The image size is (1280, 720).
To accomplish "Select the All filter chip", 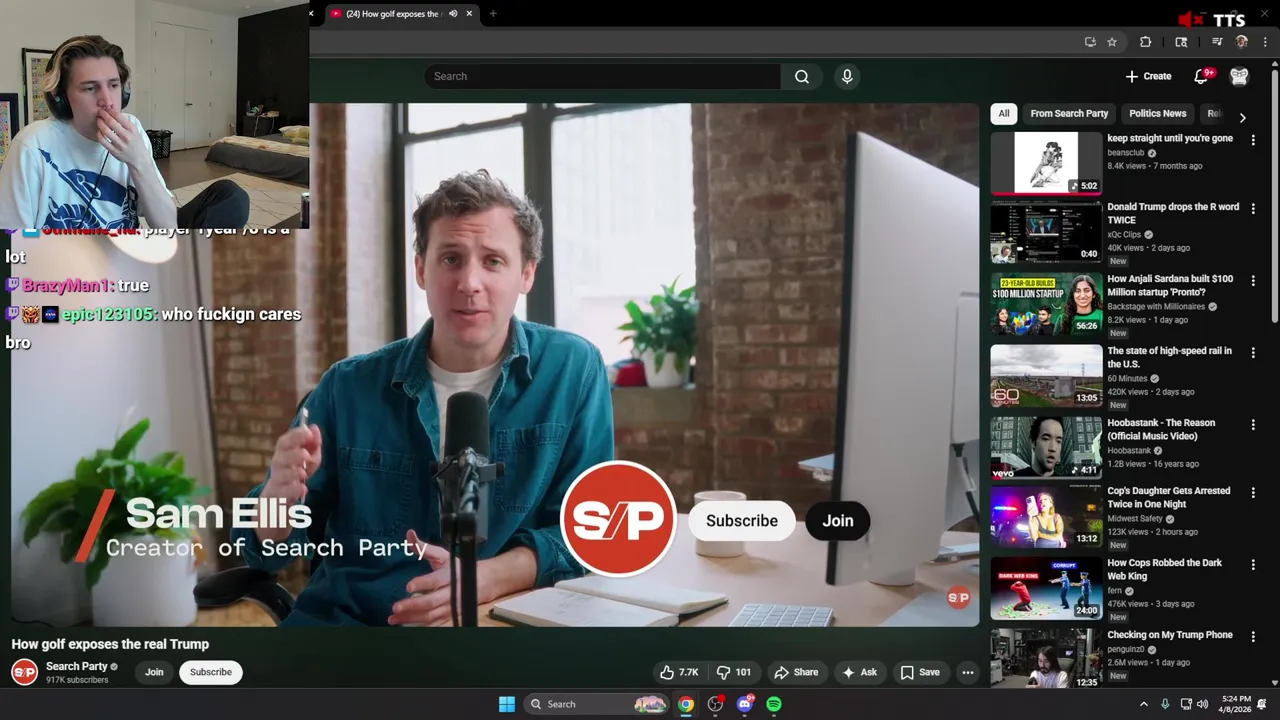I will pos(1004,114).
